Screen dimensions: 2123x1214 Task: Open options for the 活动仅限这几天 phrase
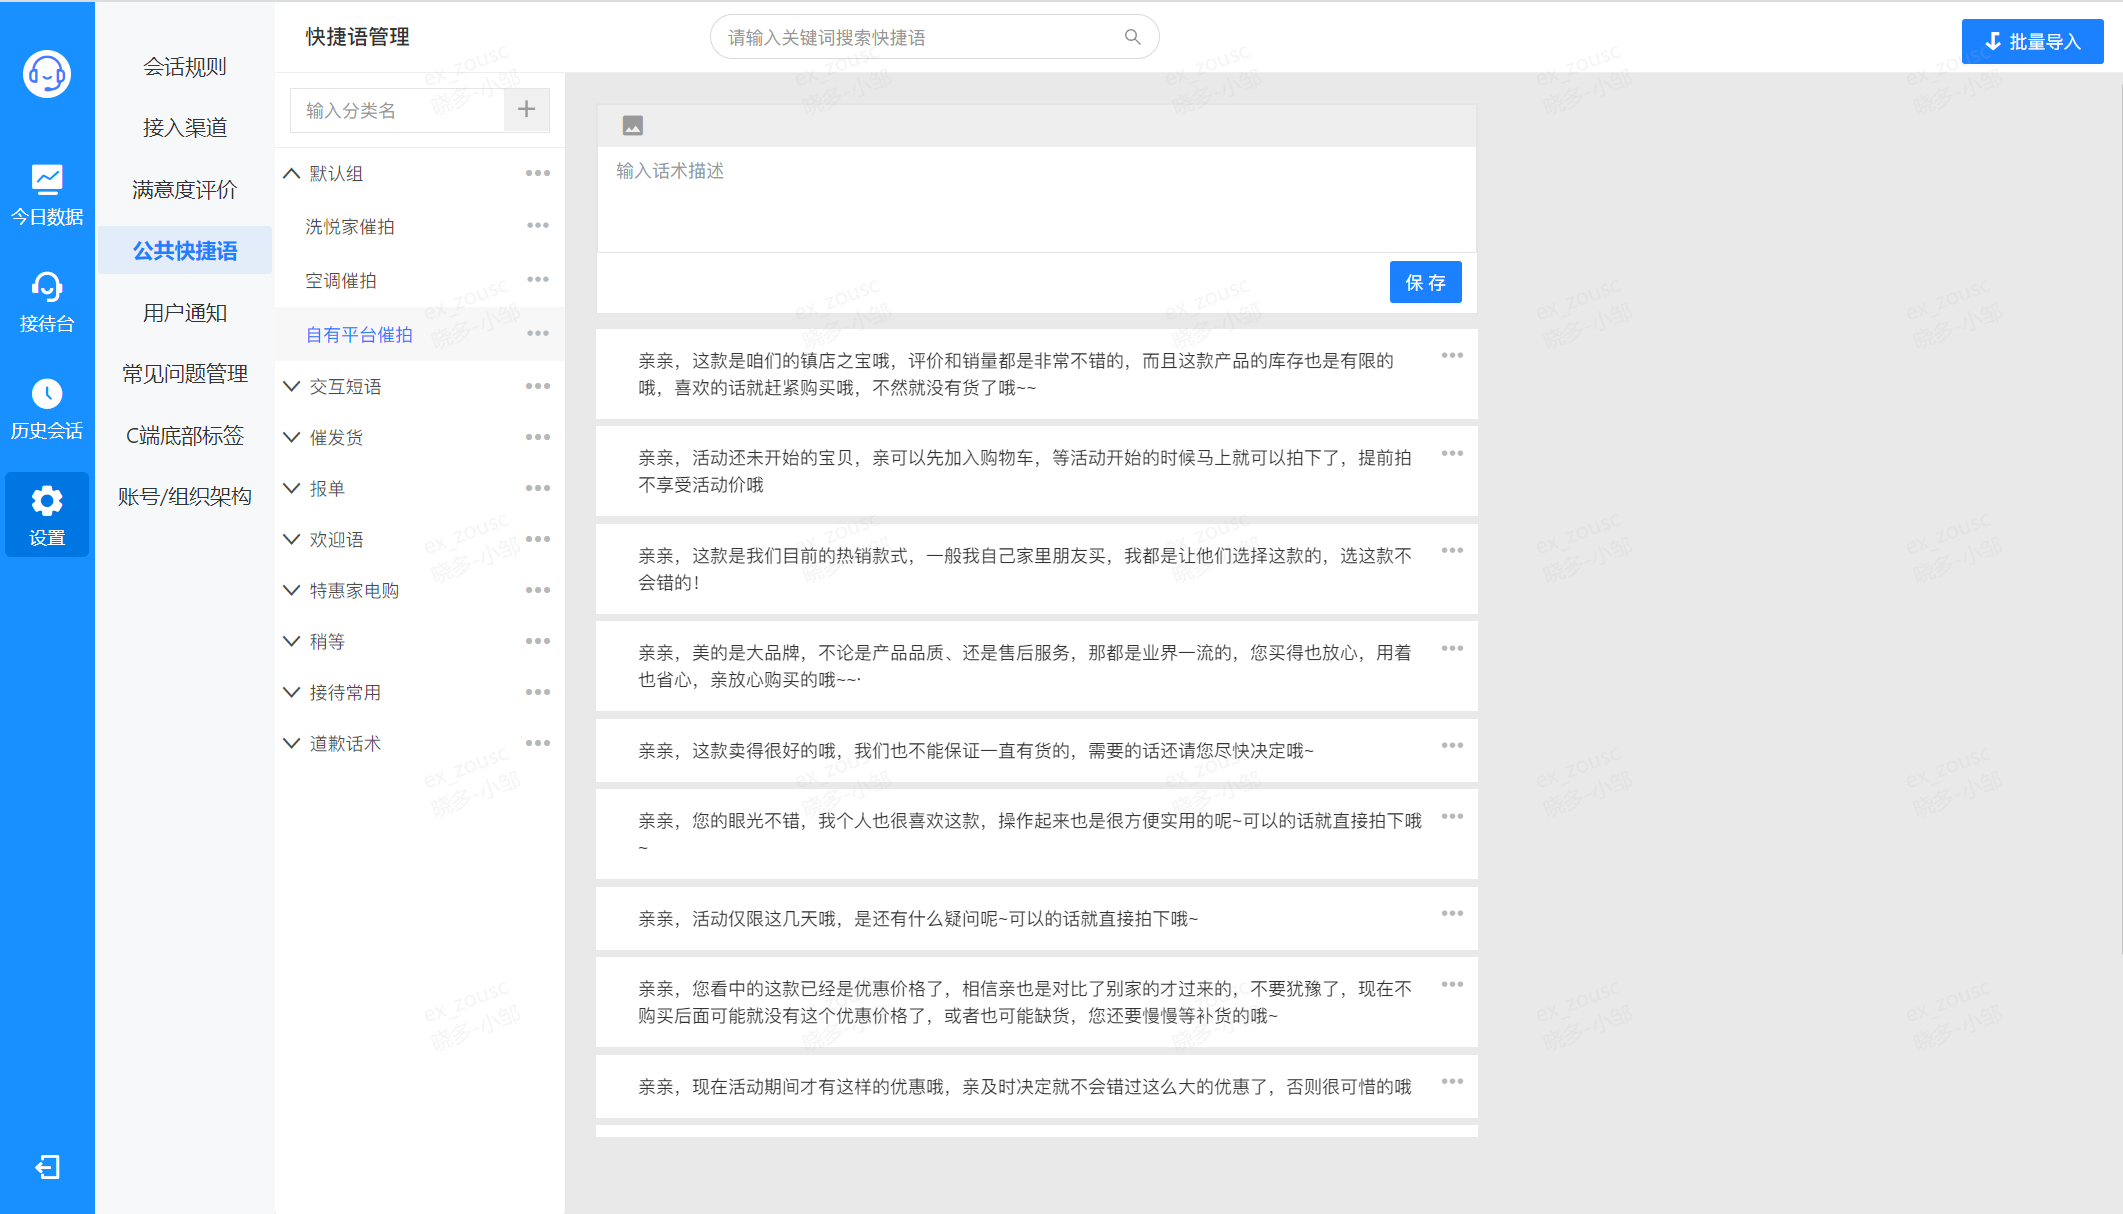pos(1452,914)
